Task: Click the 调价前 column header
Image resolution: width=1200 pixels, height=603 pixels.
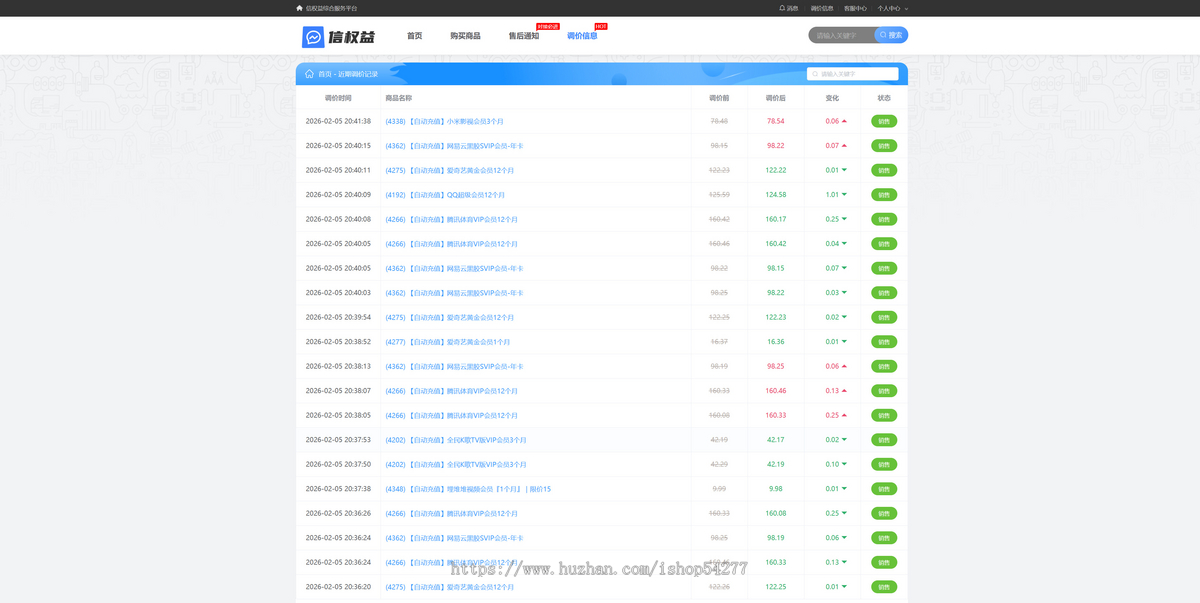Action: (x=719, y=98)
